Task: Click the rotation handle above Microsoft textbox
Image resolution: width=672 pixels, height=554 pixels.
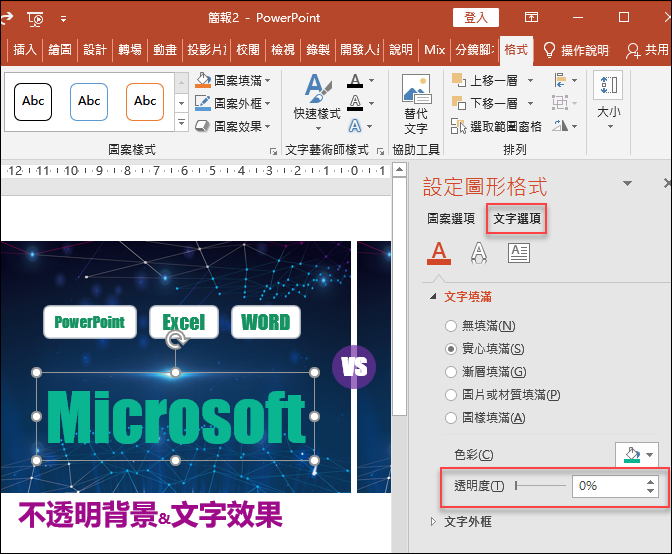Action: (x=176, y=340)
